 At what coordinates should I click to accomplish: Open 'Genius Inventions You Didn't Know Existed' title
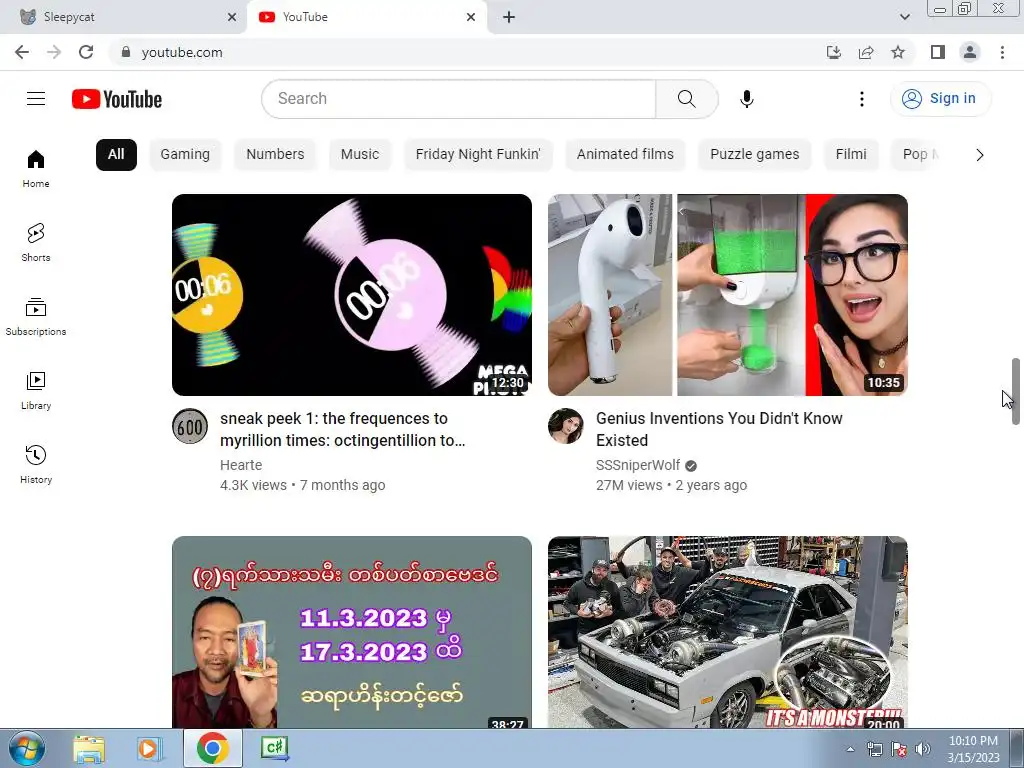pos(719,429)
